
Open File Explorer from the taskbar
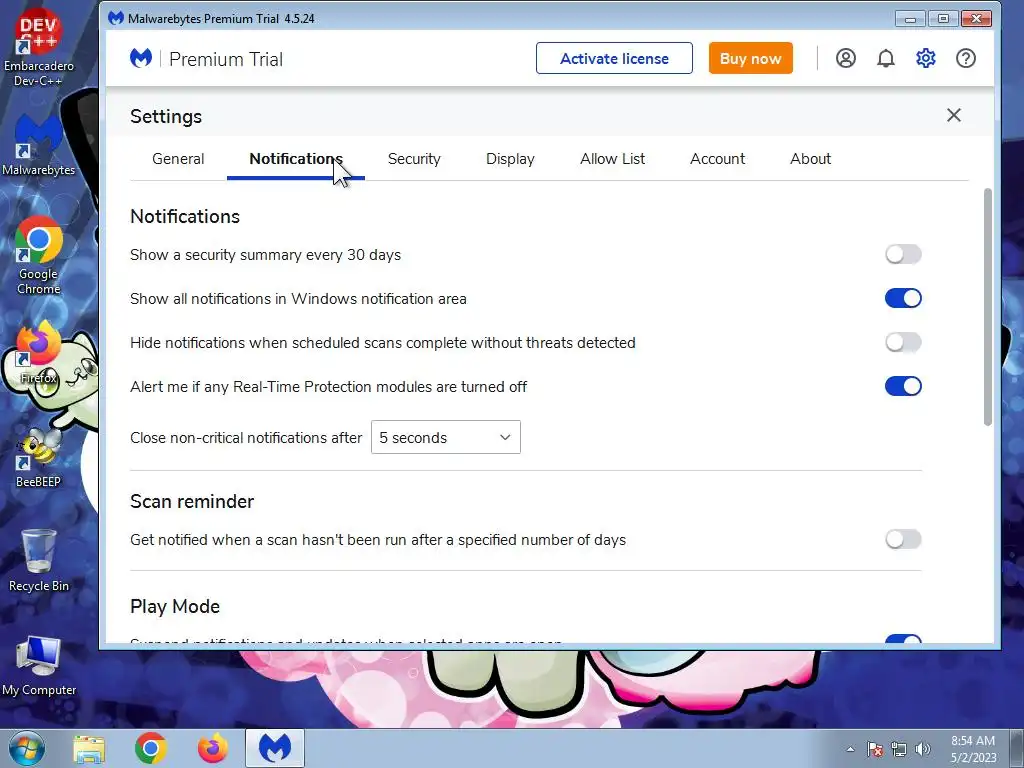[89, 749]
